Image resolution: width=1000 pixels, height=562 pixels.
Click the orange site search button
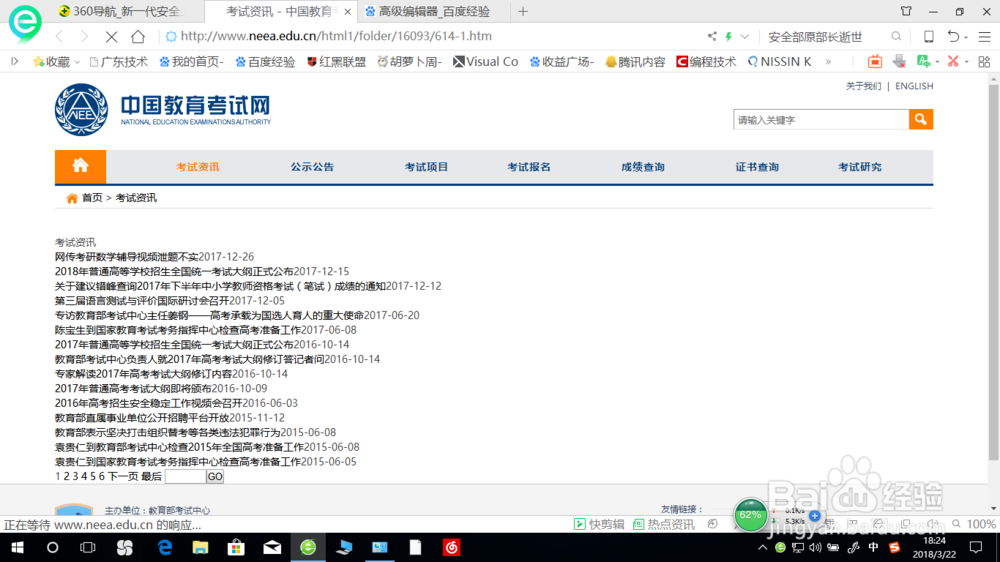tap(920, 119)
